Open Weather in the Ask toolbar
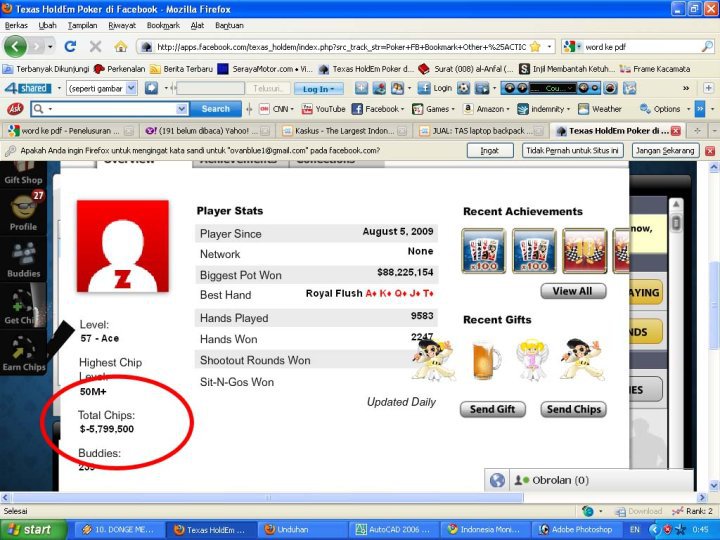This screenshot has height=540, width=720. (600, 109)
